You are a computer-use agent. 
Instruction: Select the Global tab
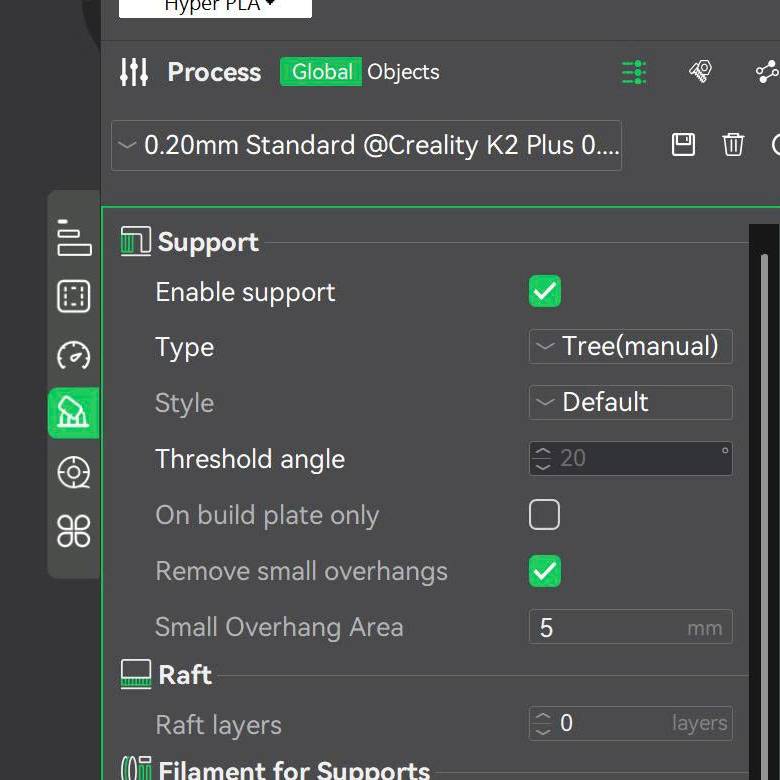click(321, 72)
